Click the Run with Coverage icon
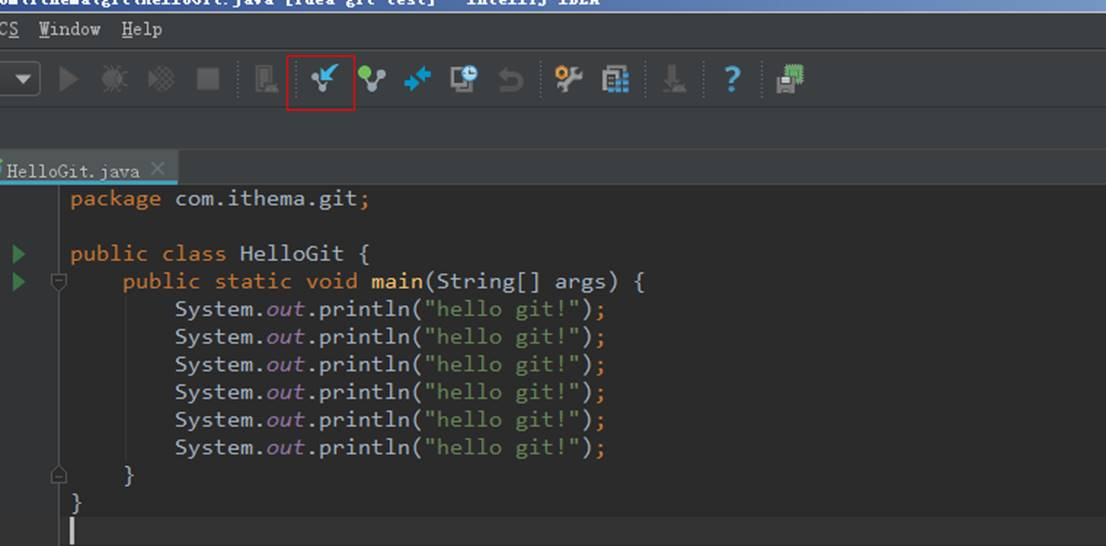Viewport: 1106px width, 546px height. [161, 79]
